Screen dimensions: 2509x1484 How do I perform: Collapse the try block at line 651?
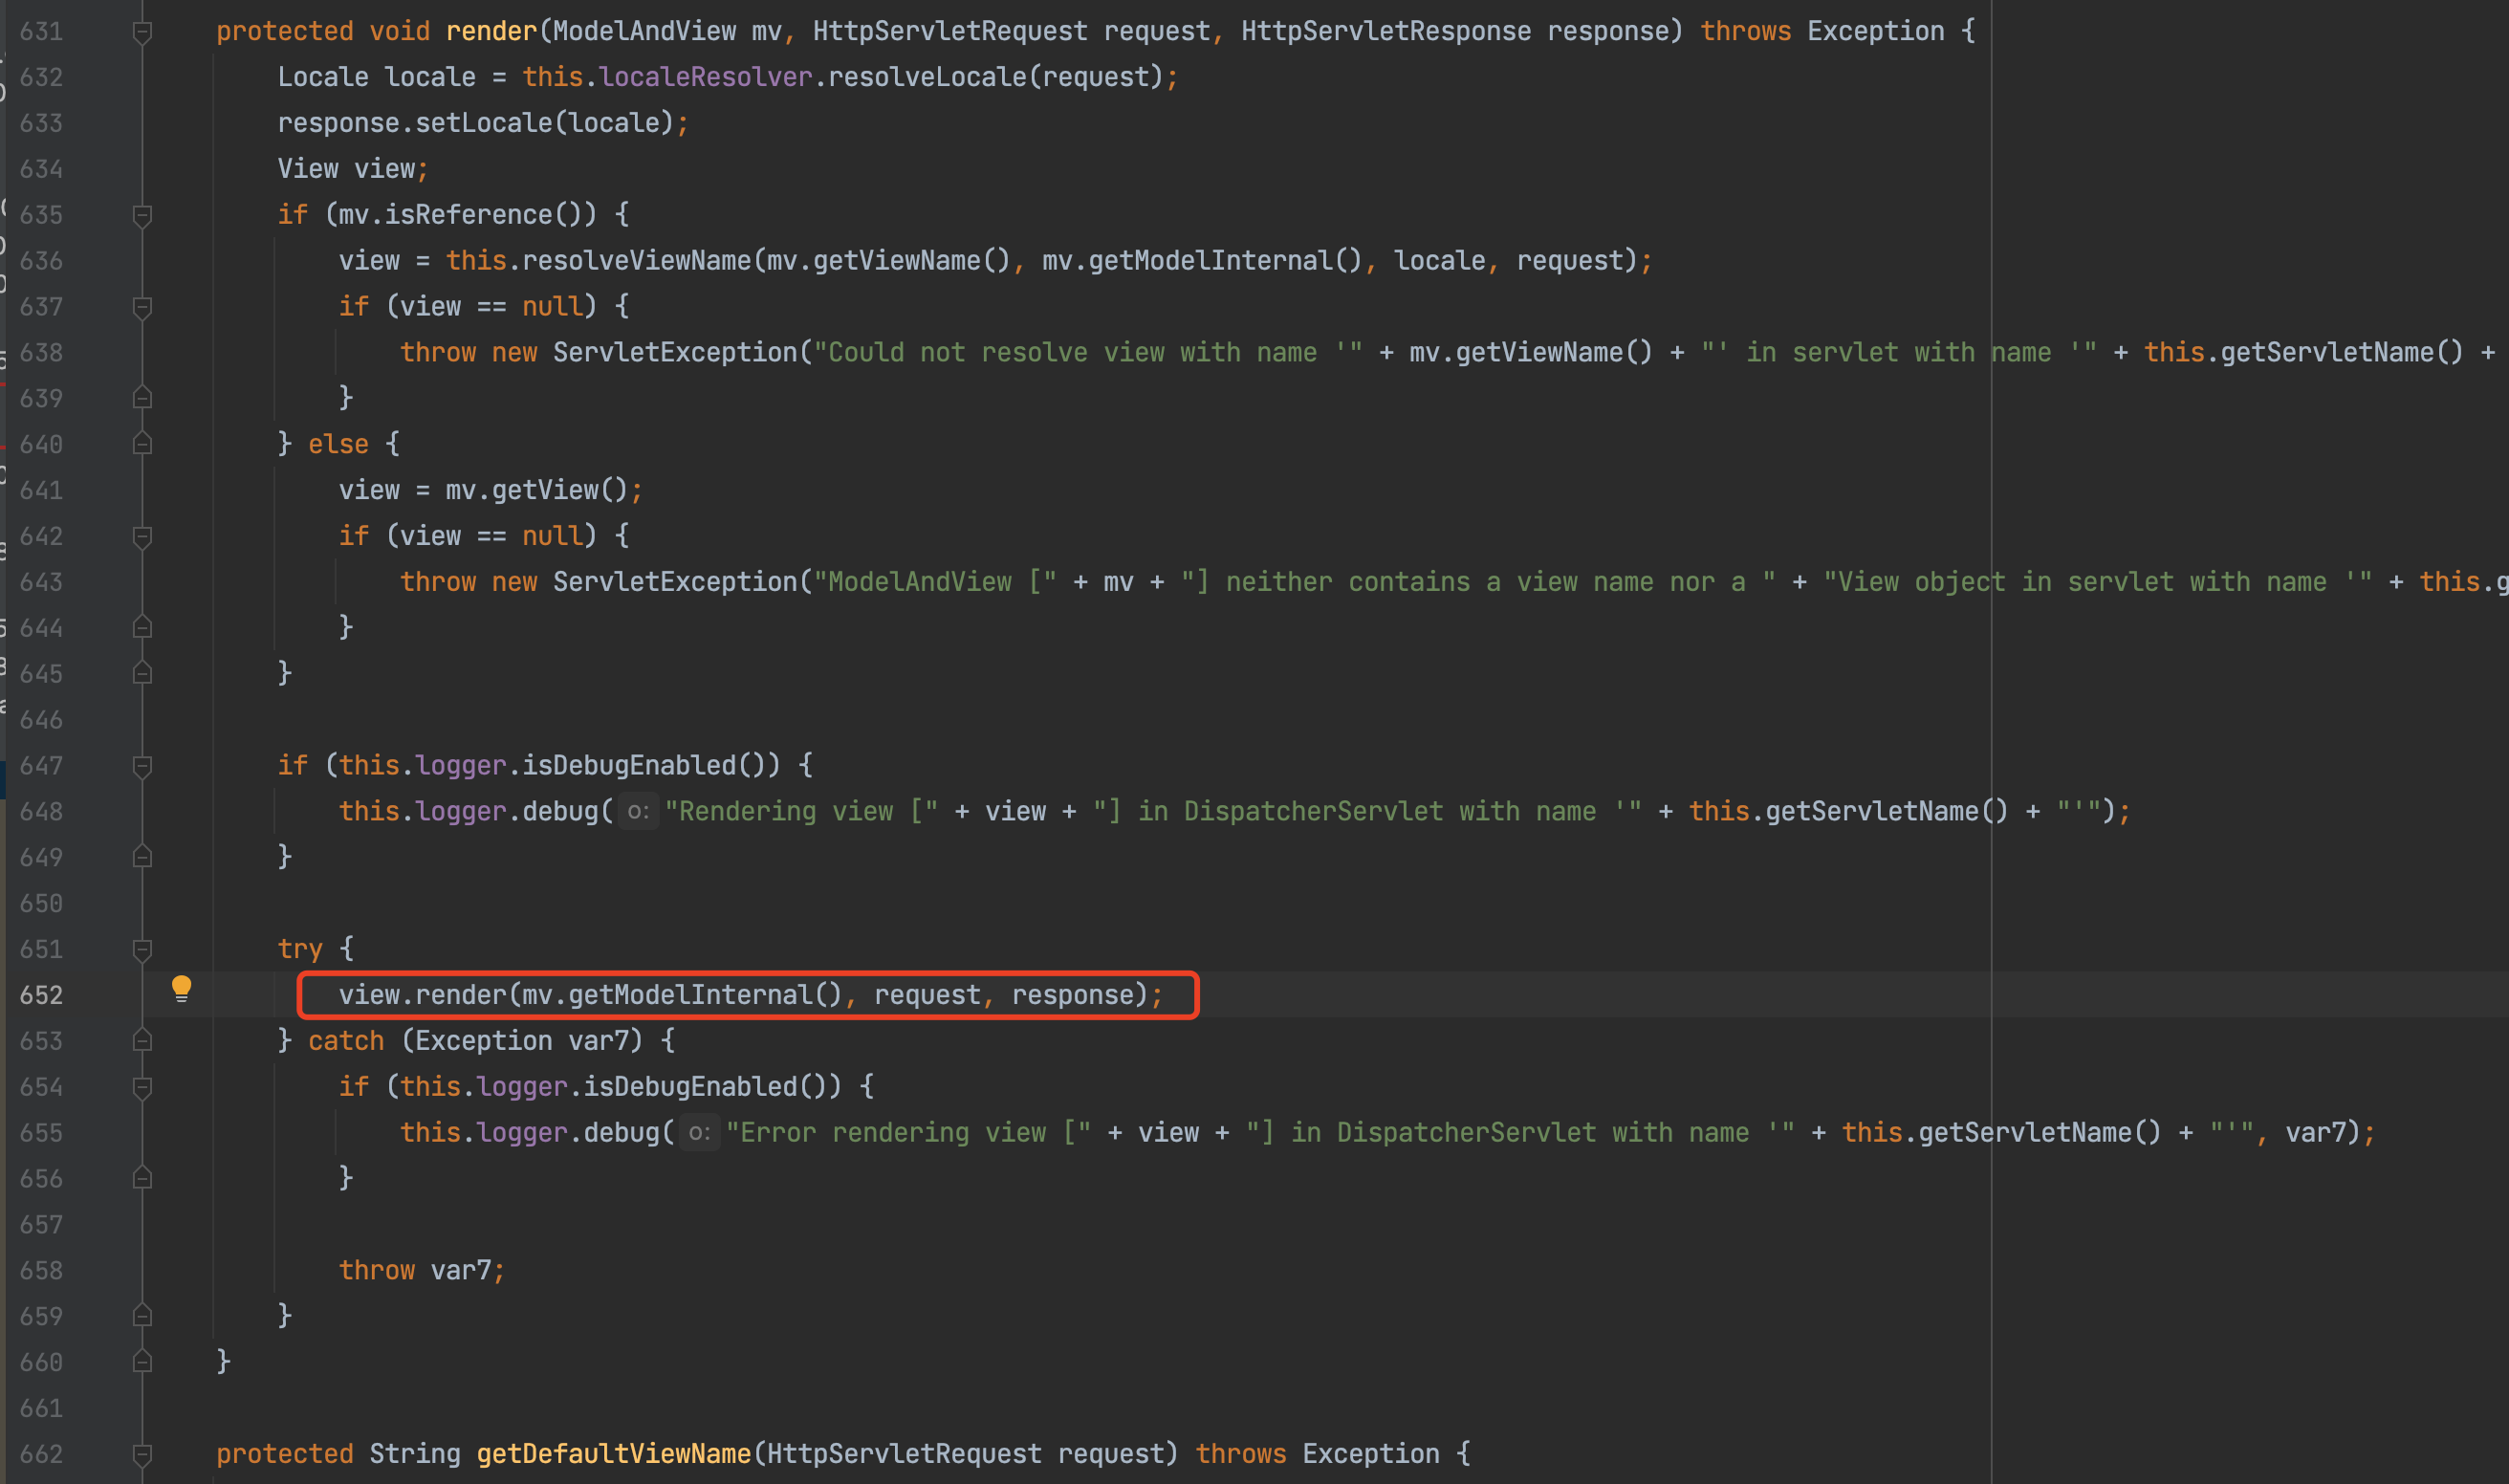[142, 949]
